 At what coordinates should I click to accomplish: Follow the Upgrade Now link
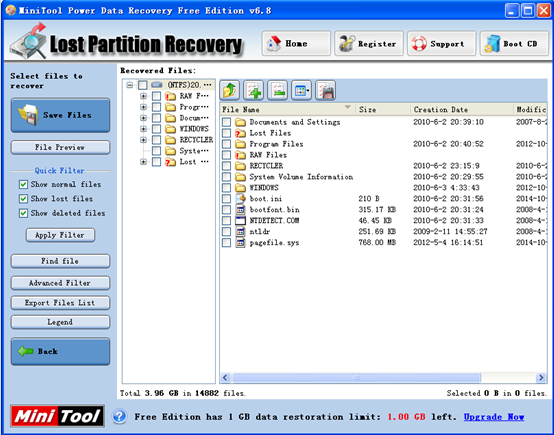(x=494, y=417)
